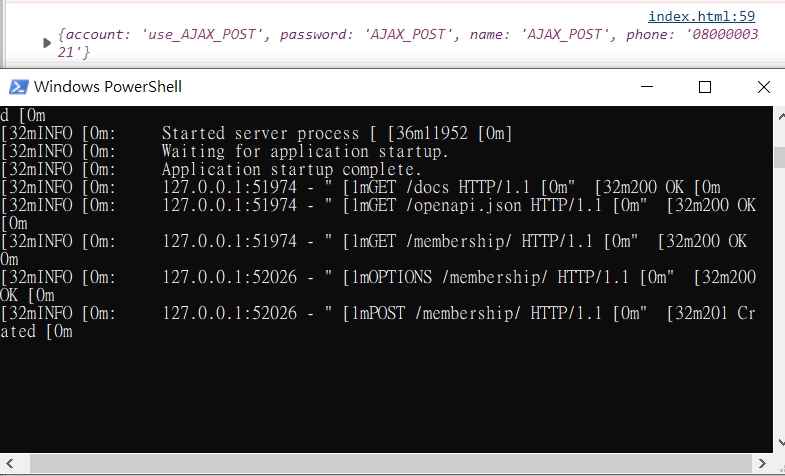
Task: Click the horizontal scrollbar left arrow
Action: pos(9,463)
